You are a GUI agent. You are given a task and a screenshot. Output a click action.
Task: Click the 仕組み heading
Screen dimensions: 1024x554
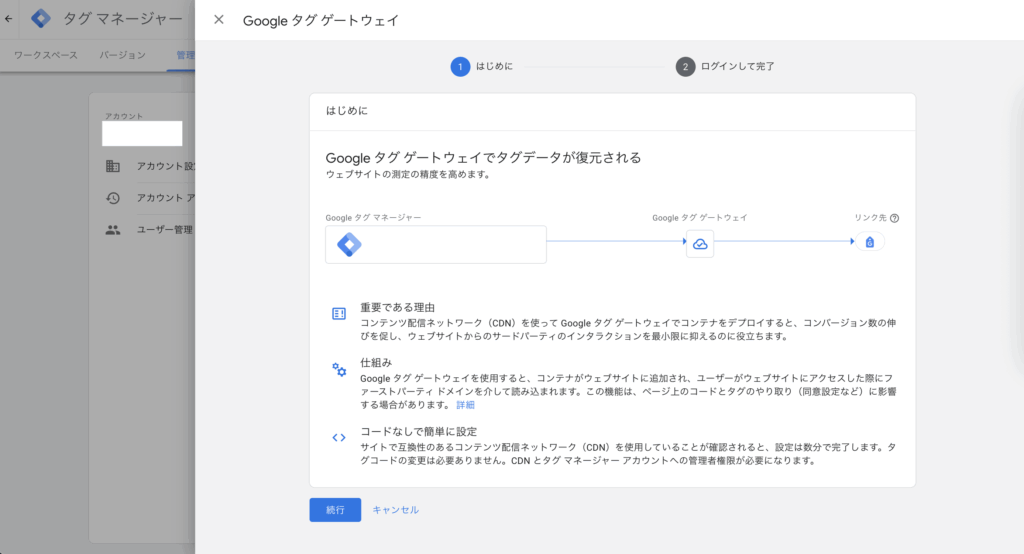tap(376, 363)
